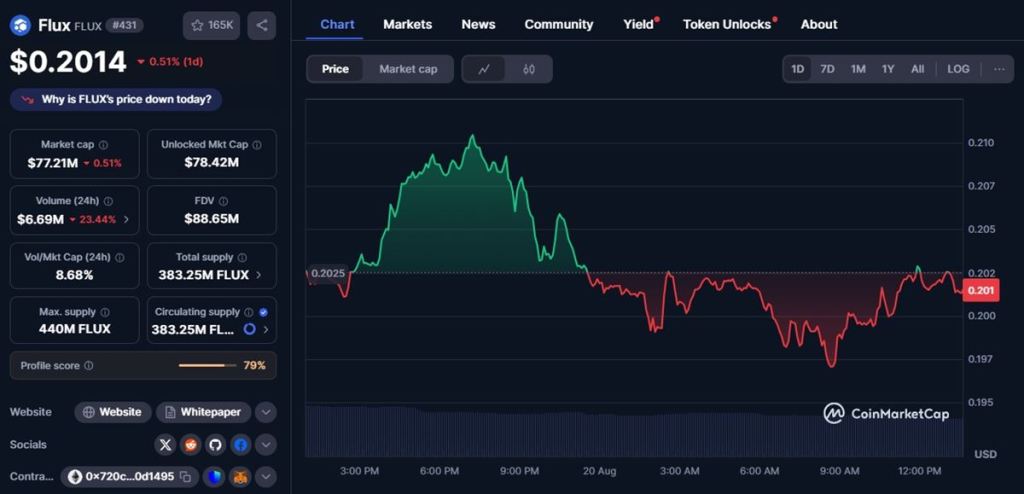This screenshot has width=1024, height=494.
Task: Click the MetaMask fox icon
Action: [x=240, y=477]
